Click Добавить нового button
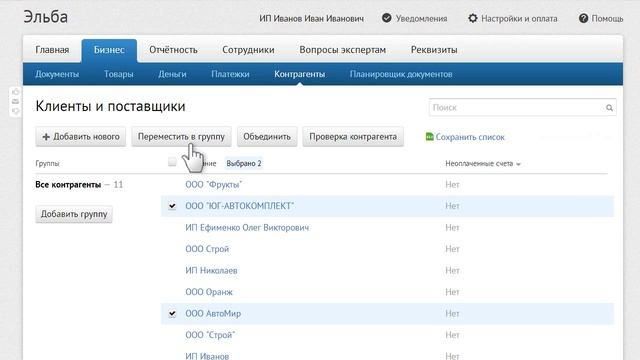640x360 pixels. [80, 137]
